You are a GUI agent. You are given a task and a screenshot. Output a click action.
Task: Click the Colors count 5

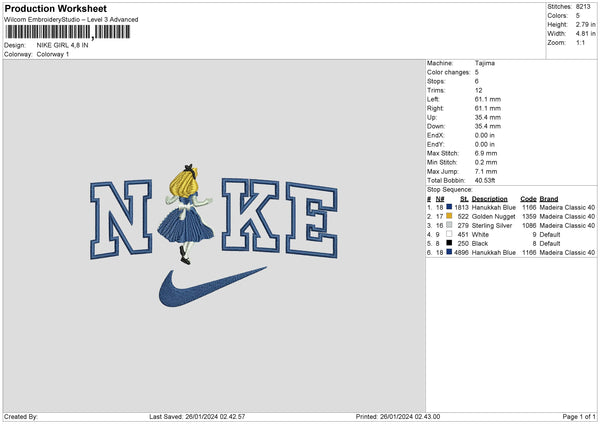(578, 16)
